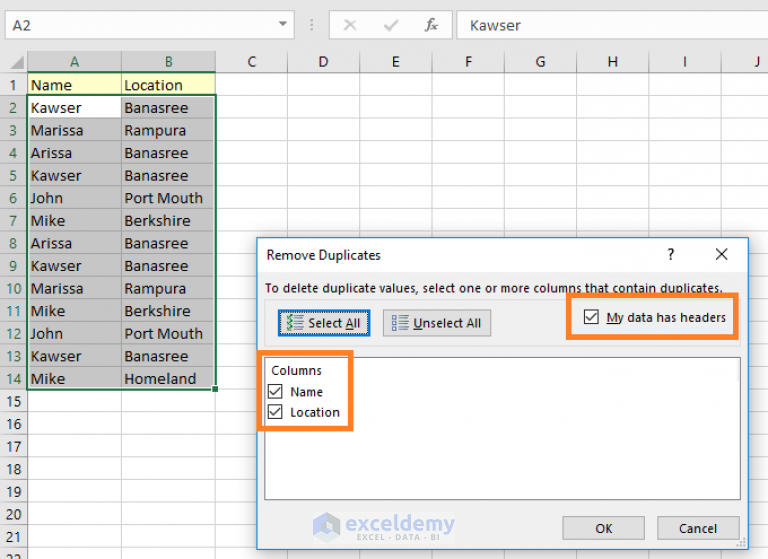Click cell B11 containing Berkshire

(x=168, y=311)
